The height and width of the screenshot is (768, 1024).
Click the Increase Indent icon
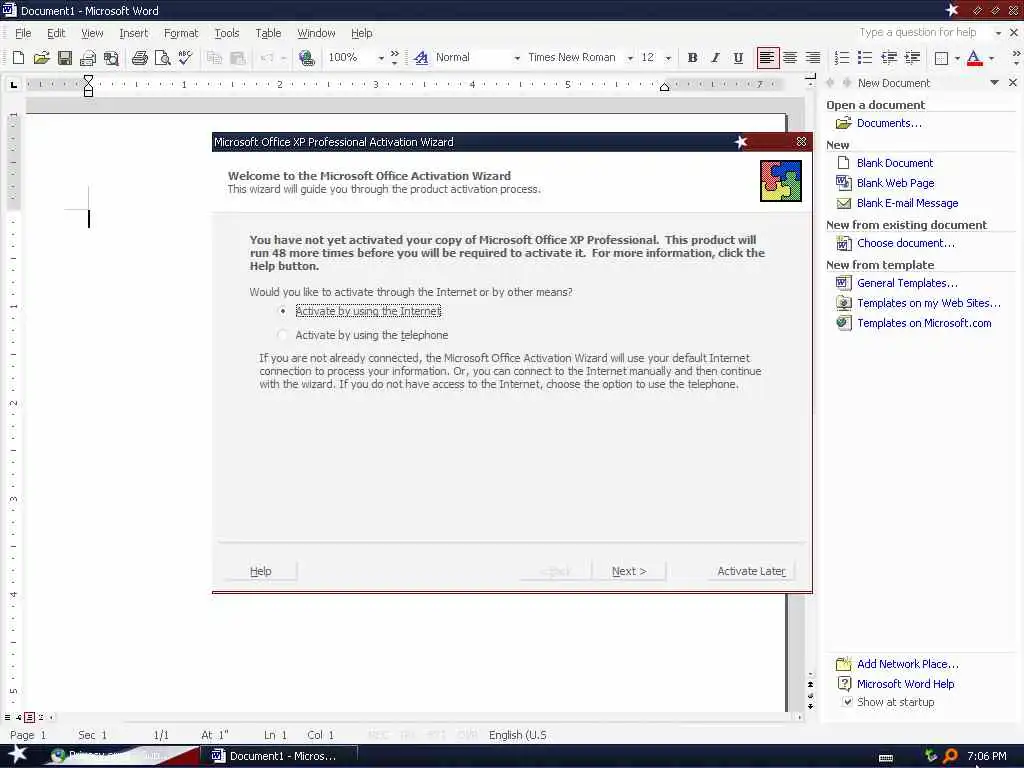(x=912, y=57)
